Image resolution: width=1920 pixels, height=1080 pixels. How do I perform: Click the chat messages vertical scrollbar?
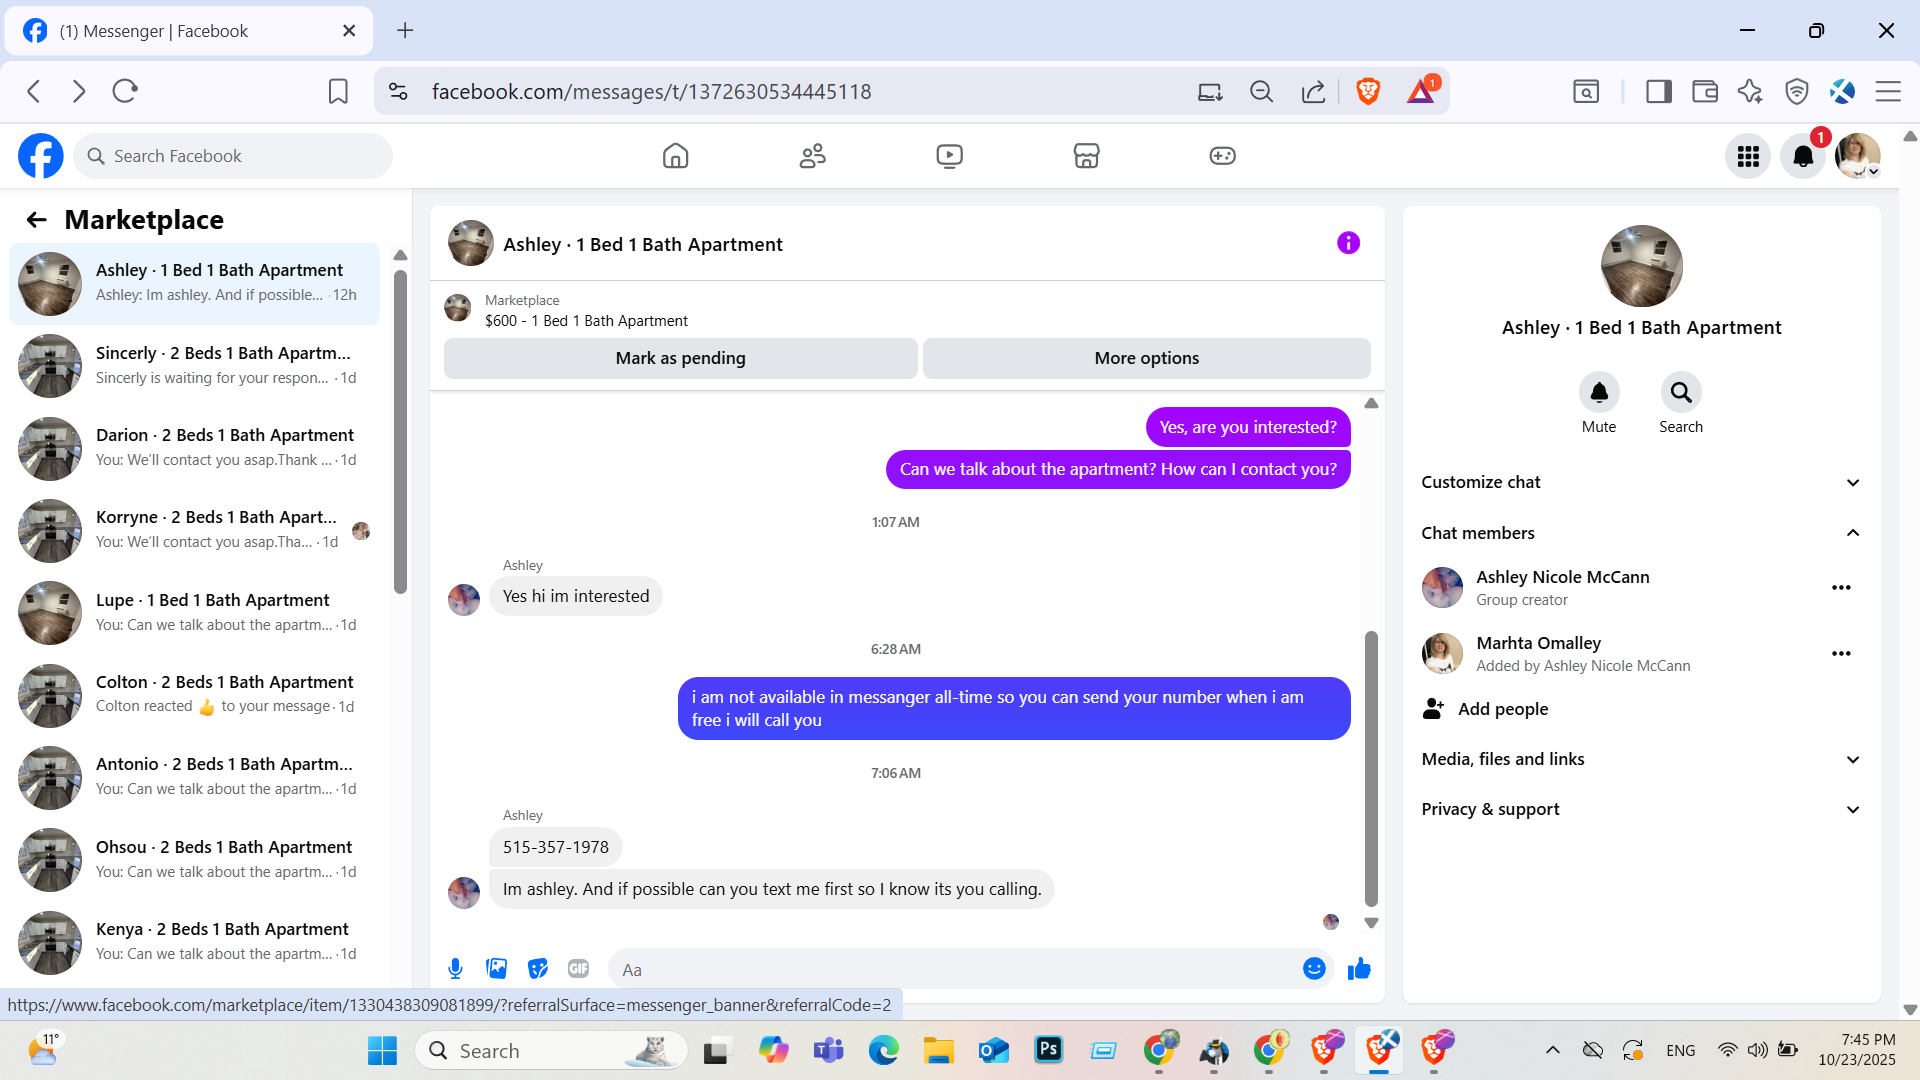pos(1371,768)
